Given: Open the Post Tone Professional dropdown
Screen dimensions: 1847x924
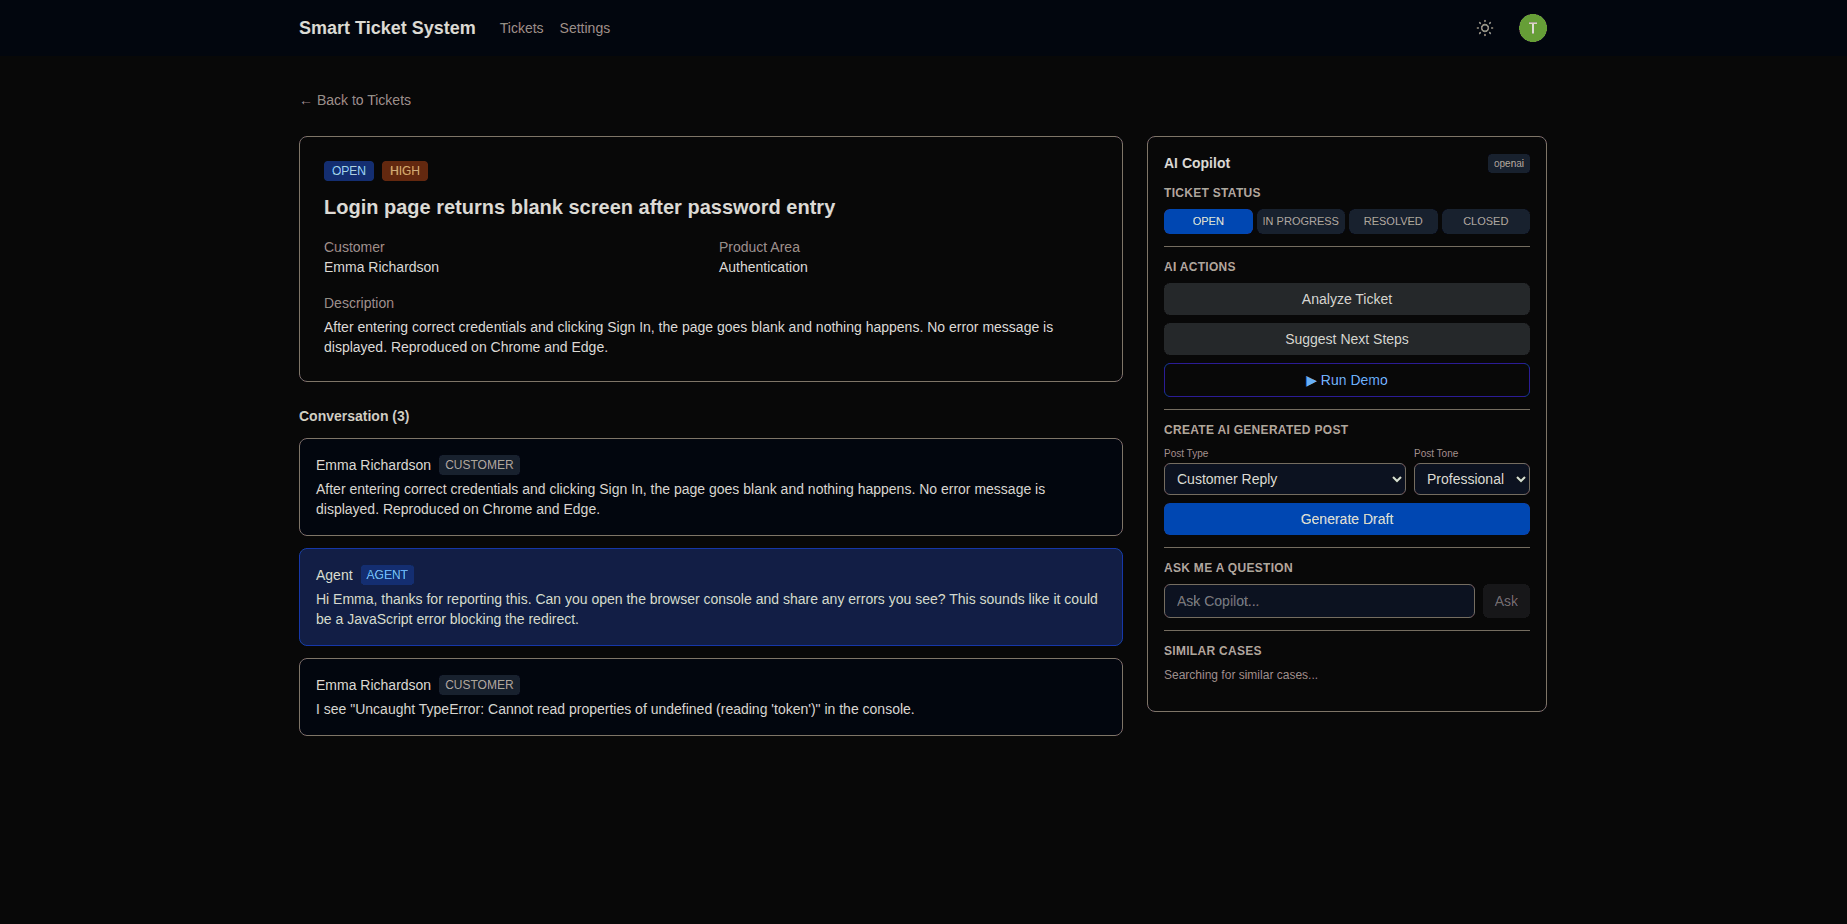Looking at the screenshot, I should 1472,479.
